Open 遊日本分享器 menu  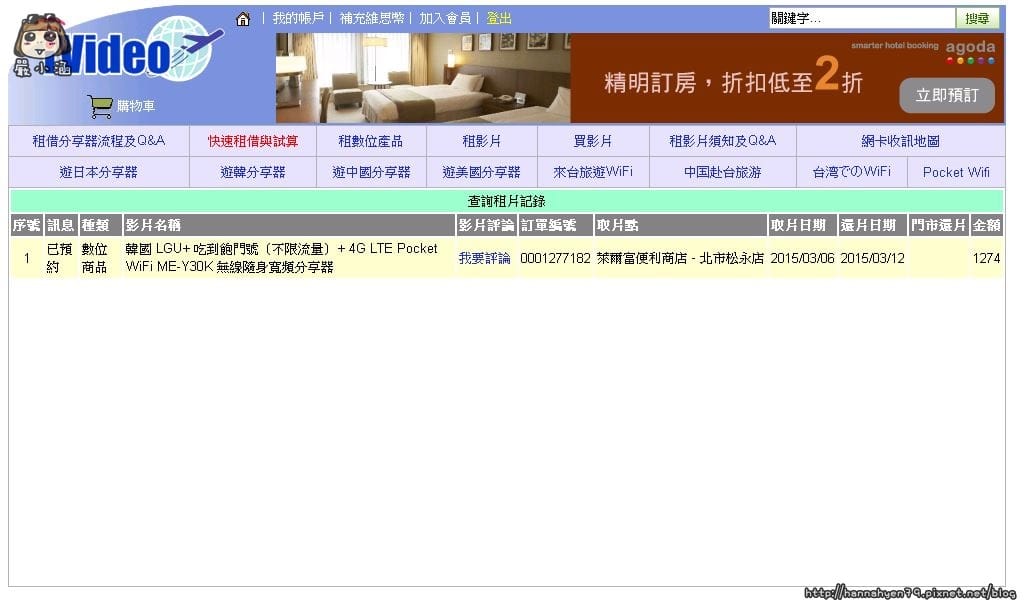point(99,172)
